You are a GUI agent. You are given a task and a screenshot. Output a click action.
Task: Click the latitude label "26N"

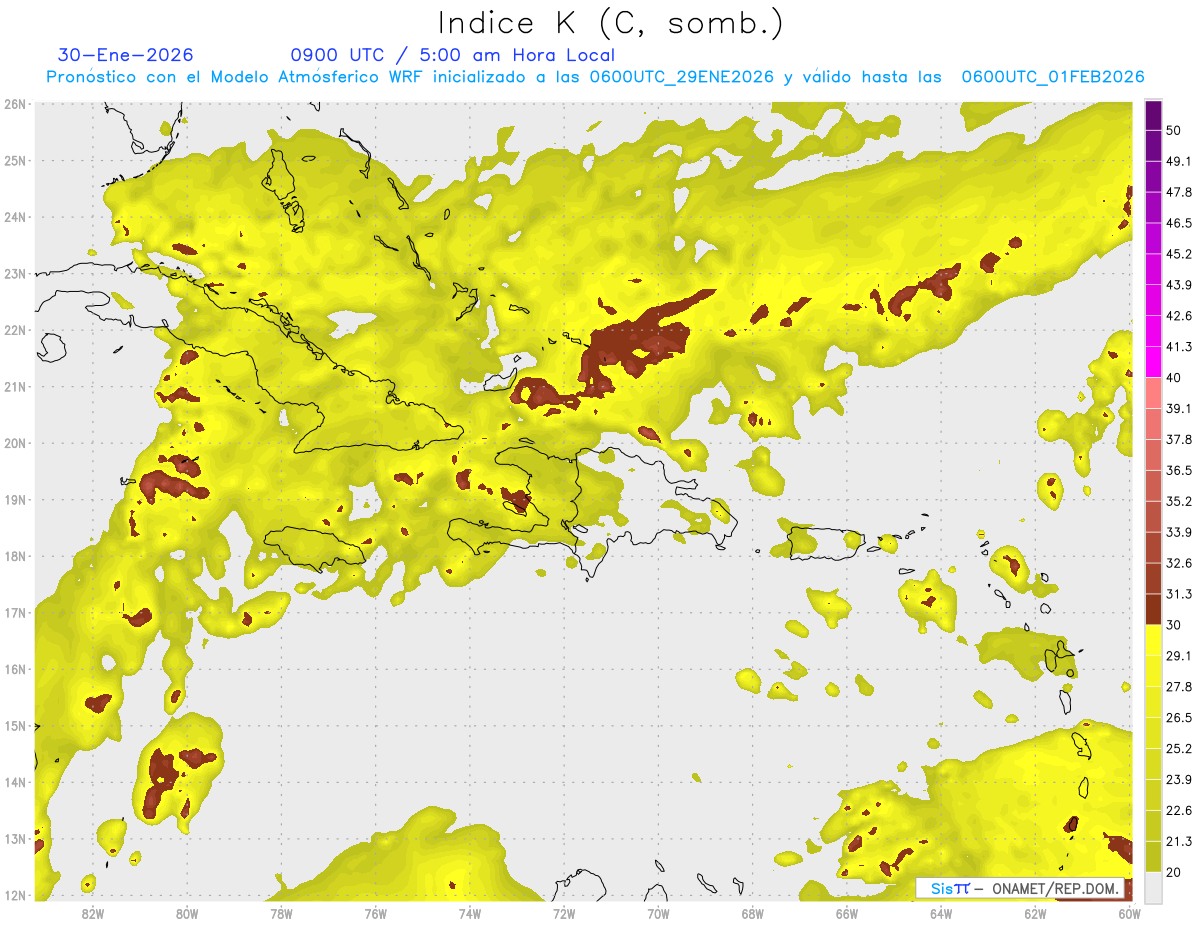click(15, 104)
